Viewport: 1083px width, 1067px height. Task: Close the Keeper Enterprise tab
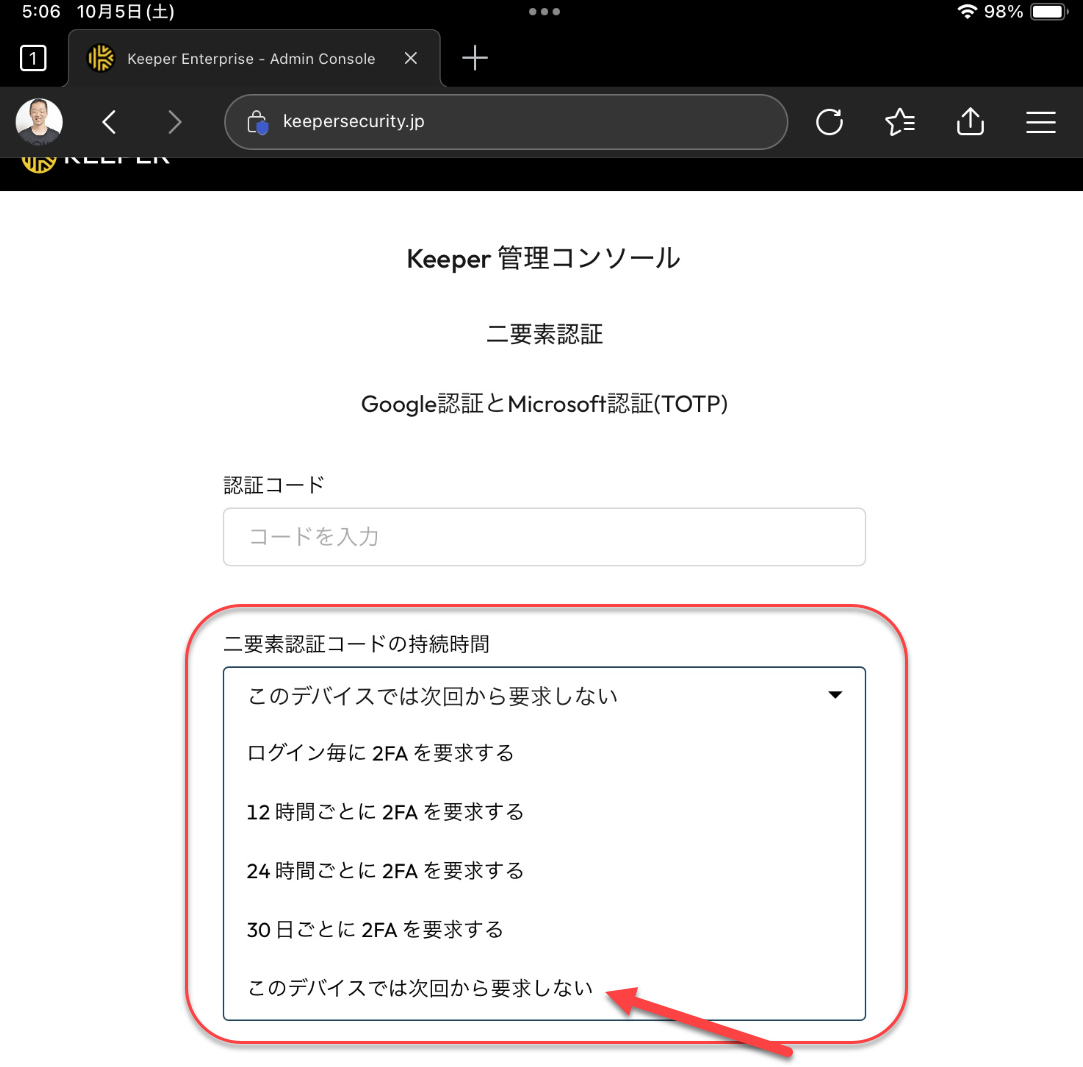pyautogui.click(x=411, y=58)
